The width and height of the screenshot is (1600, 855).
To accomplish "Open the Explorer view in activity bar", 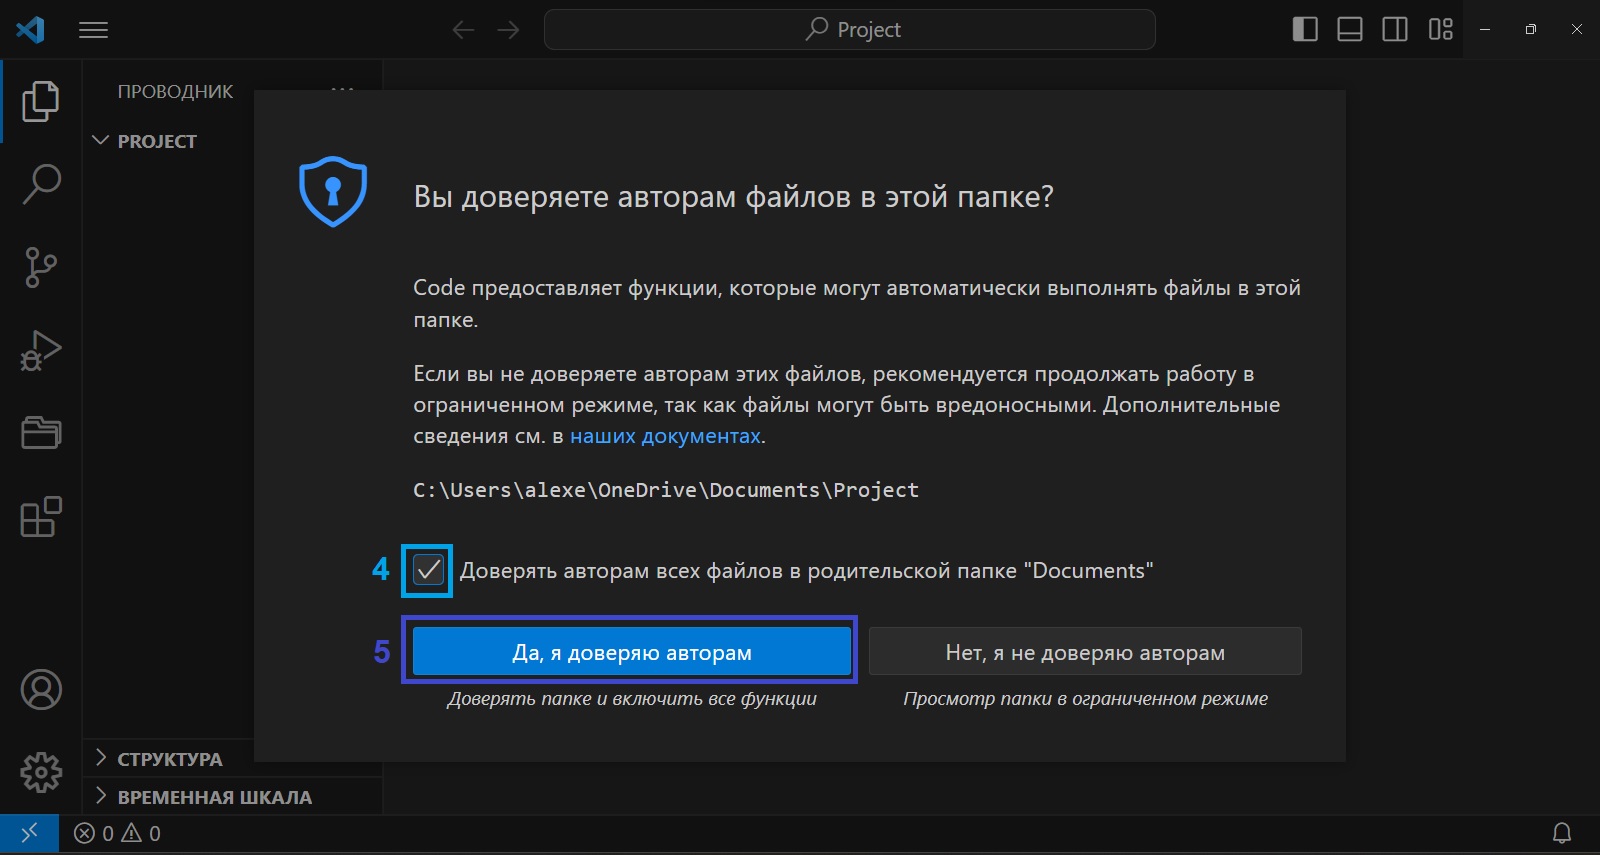I will (x=41, y=101).
